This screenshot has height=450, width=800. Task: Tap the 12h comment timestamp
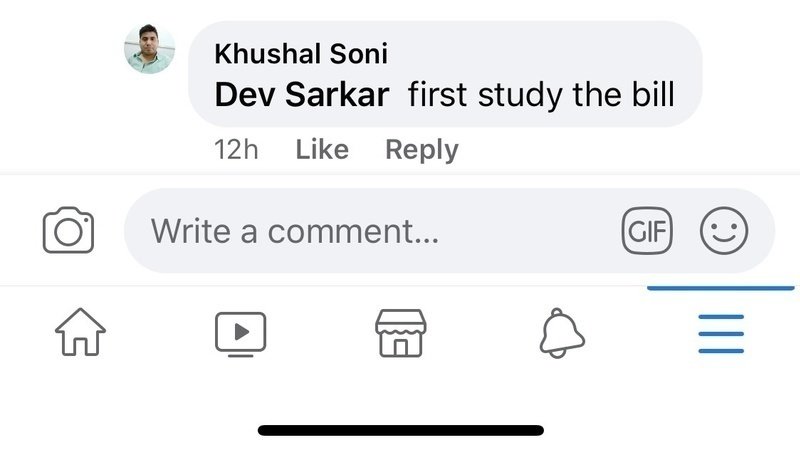tap(237, 150)
